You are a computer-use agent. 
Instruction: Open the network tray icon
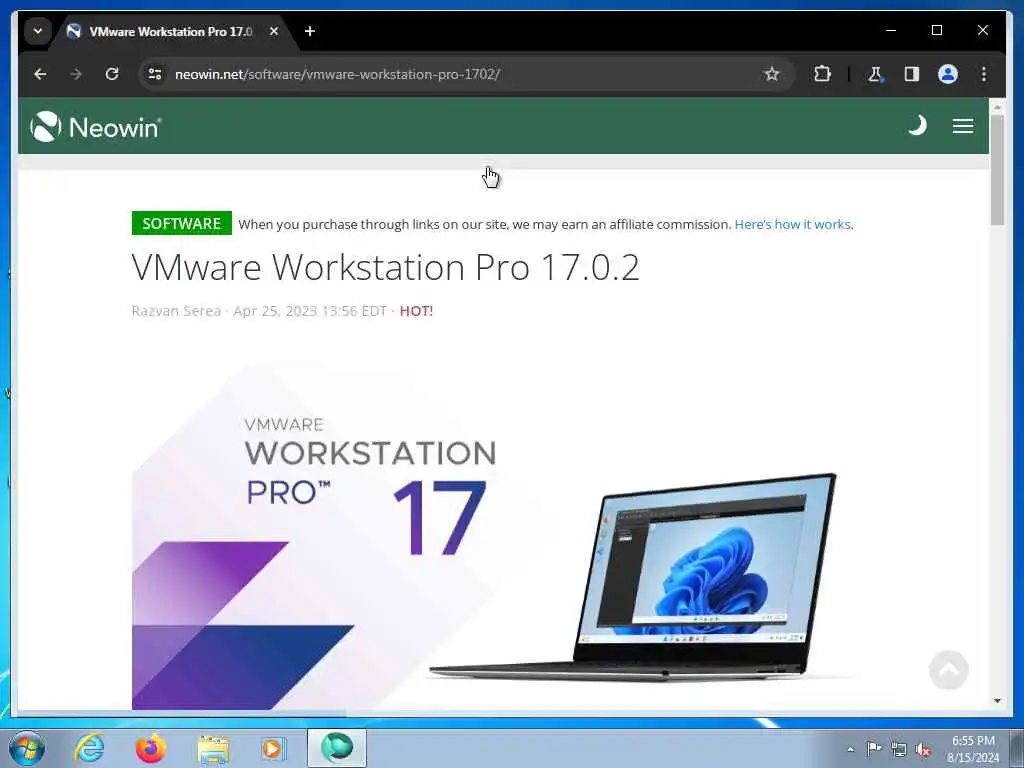tap(899, 749)
